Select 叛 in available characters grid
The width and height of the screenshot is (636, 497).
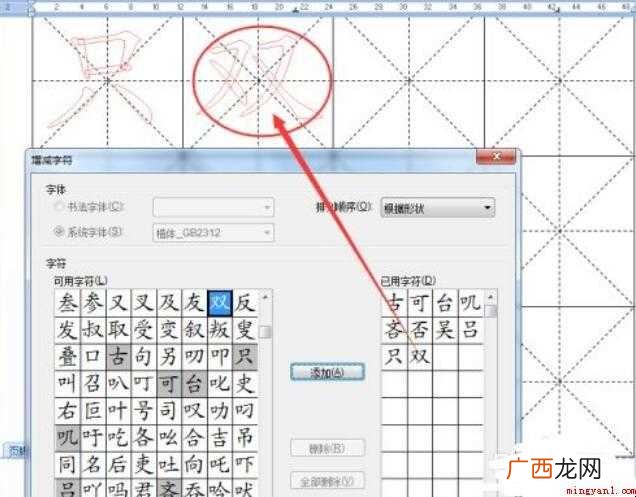[220, 330]
